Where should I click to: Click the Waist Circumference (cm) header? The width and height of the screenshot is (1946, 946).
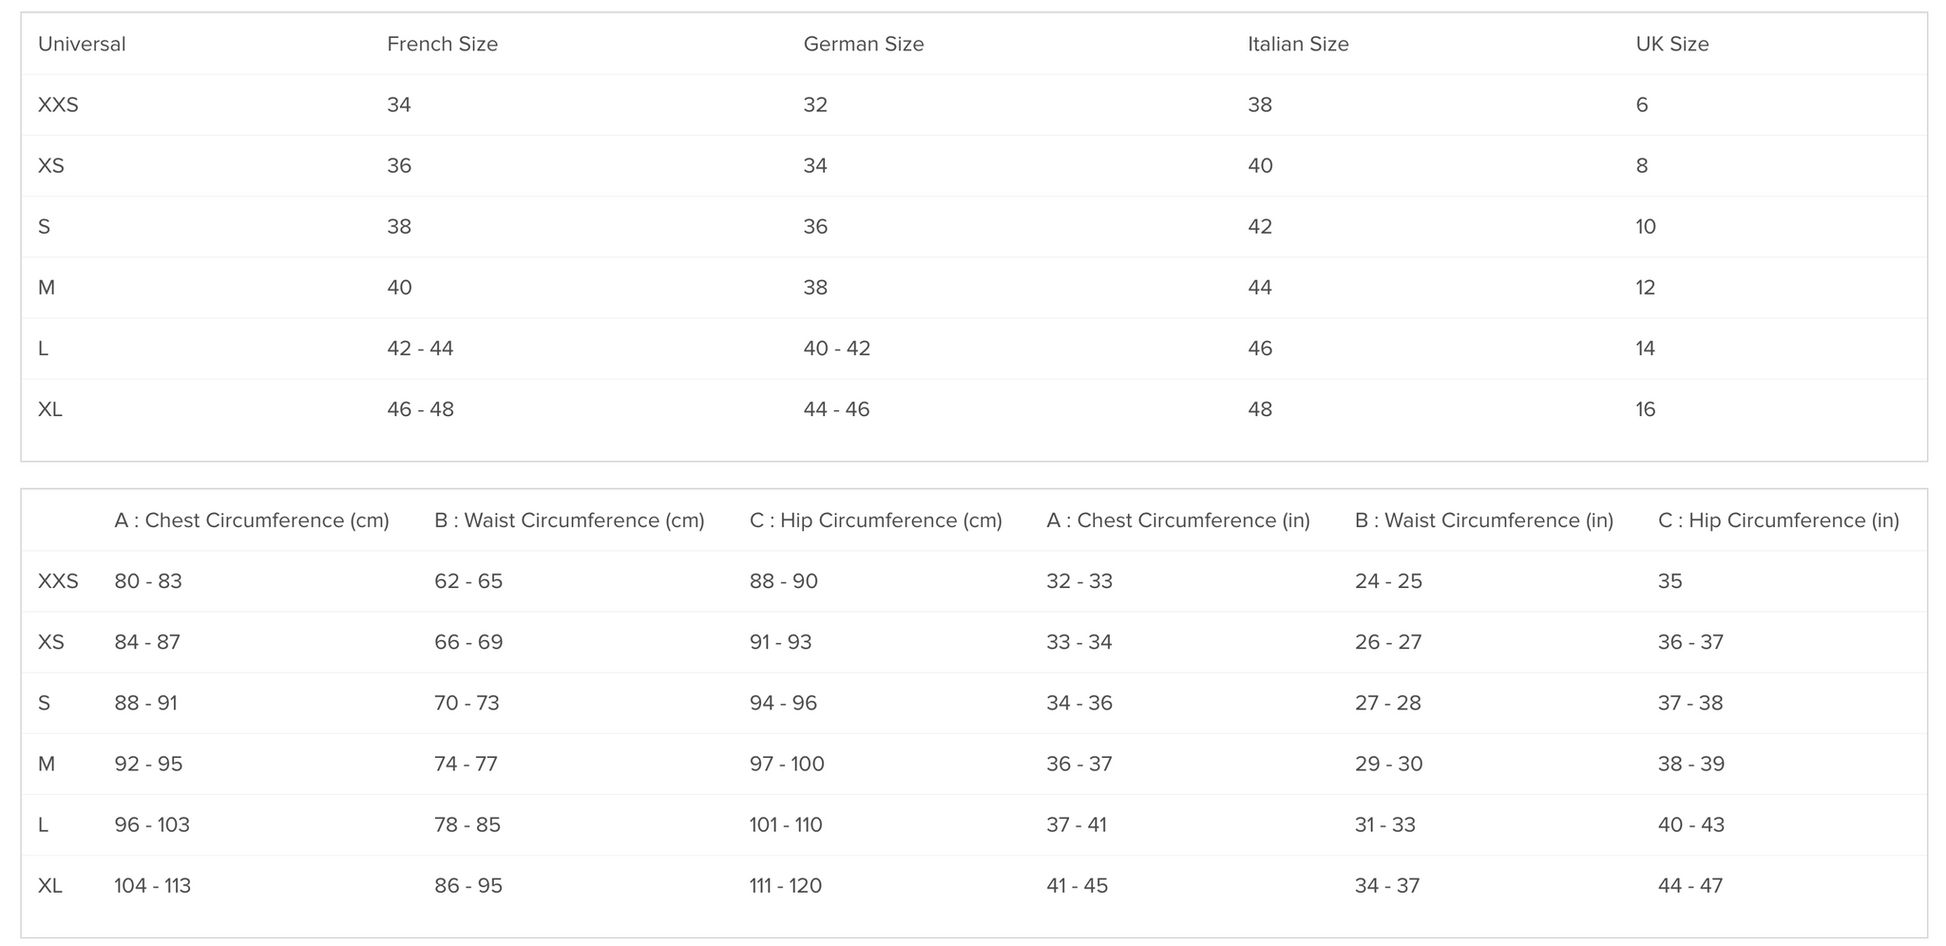click(x=569, y=520)
